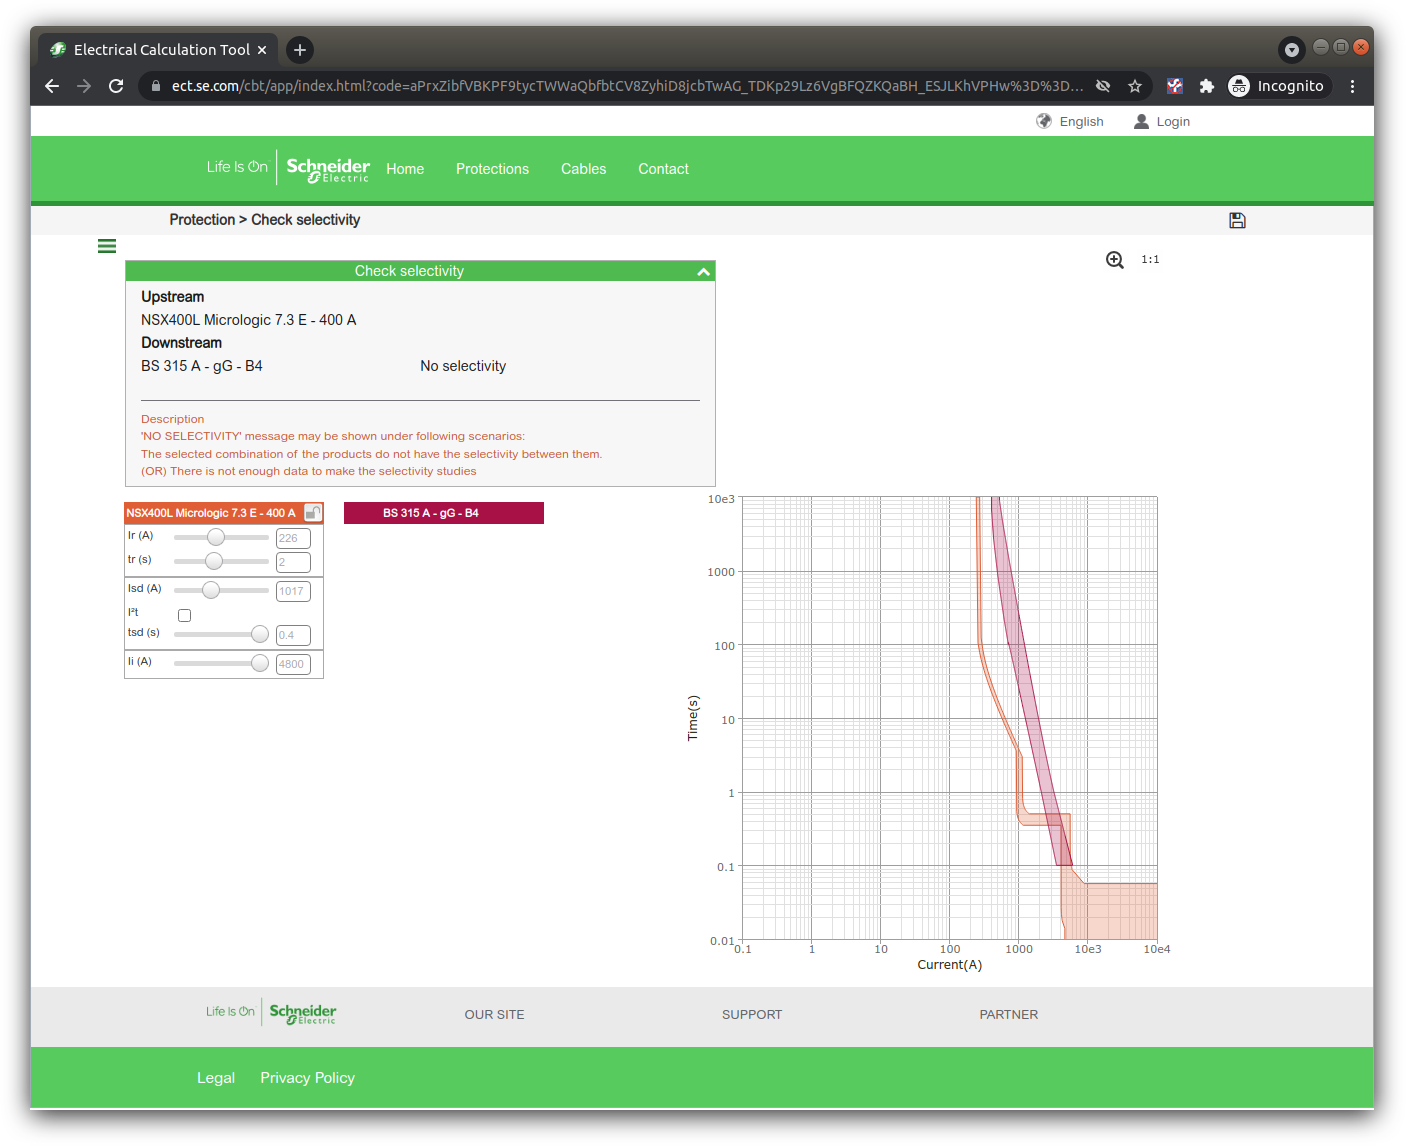1406x1146 pixels.
Task: Change language via English globe
Action: click(1070, 121)
